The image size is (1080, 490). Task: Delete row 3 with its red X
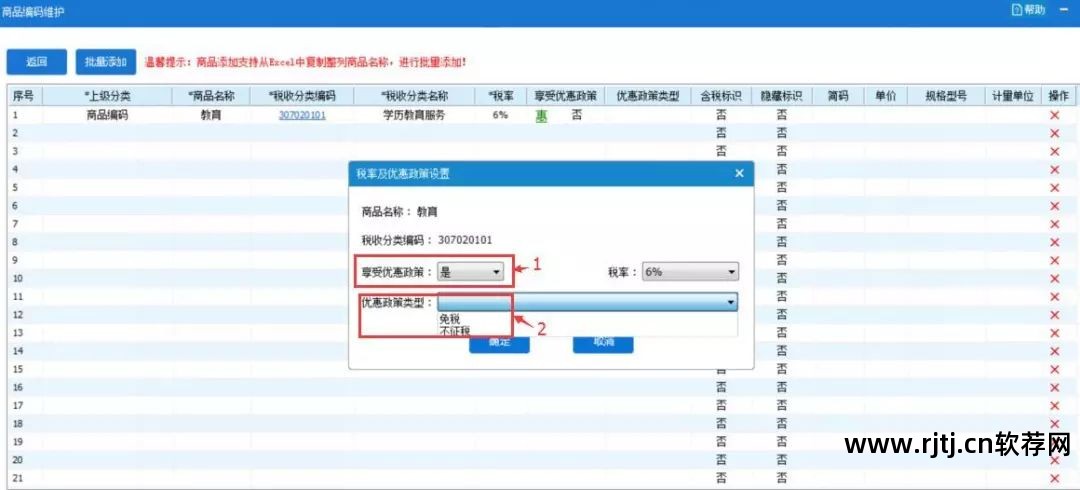point(1054,151)
